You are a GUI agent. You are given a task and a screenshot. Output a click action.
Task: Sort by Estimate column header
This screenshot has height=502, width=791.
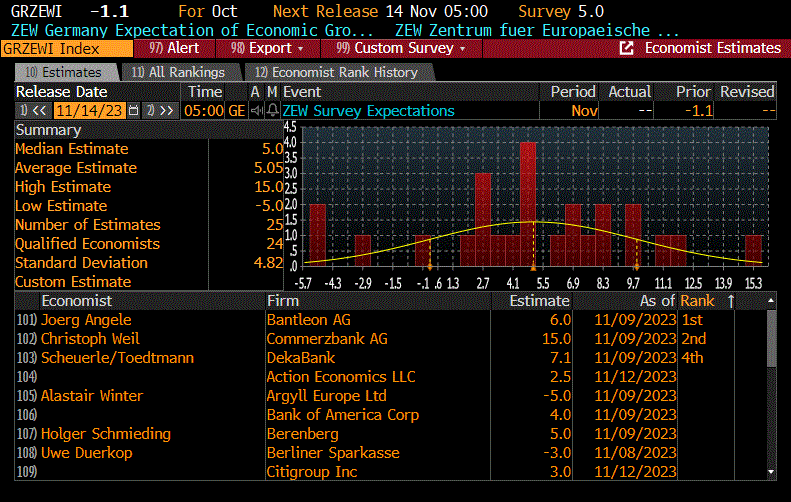click(x=539, y=301)
